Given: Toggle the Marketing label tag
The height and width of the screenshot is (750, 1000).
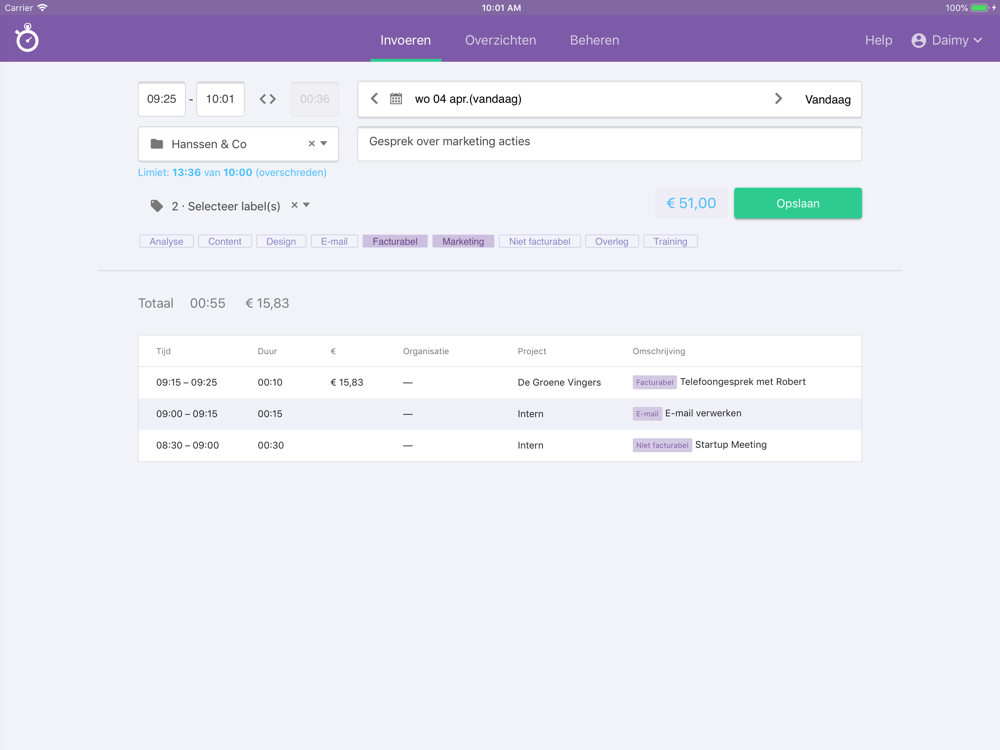Looking at the screenshot, I should pos(463,241).
